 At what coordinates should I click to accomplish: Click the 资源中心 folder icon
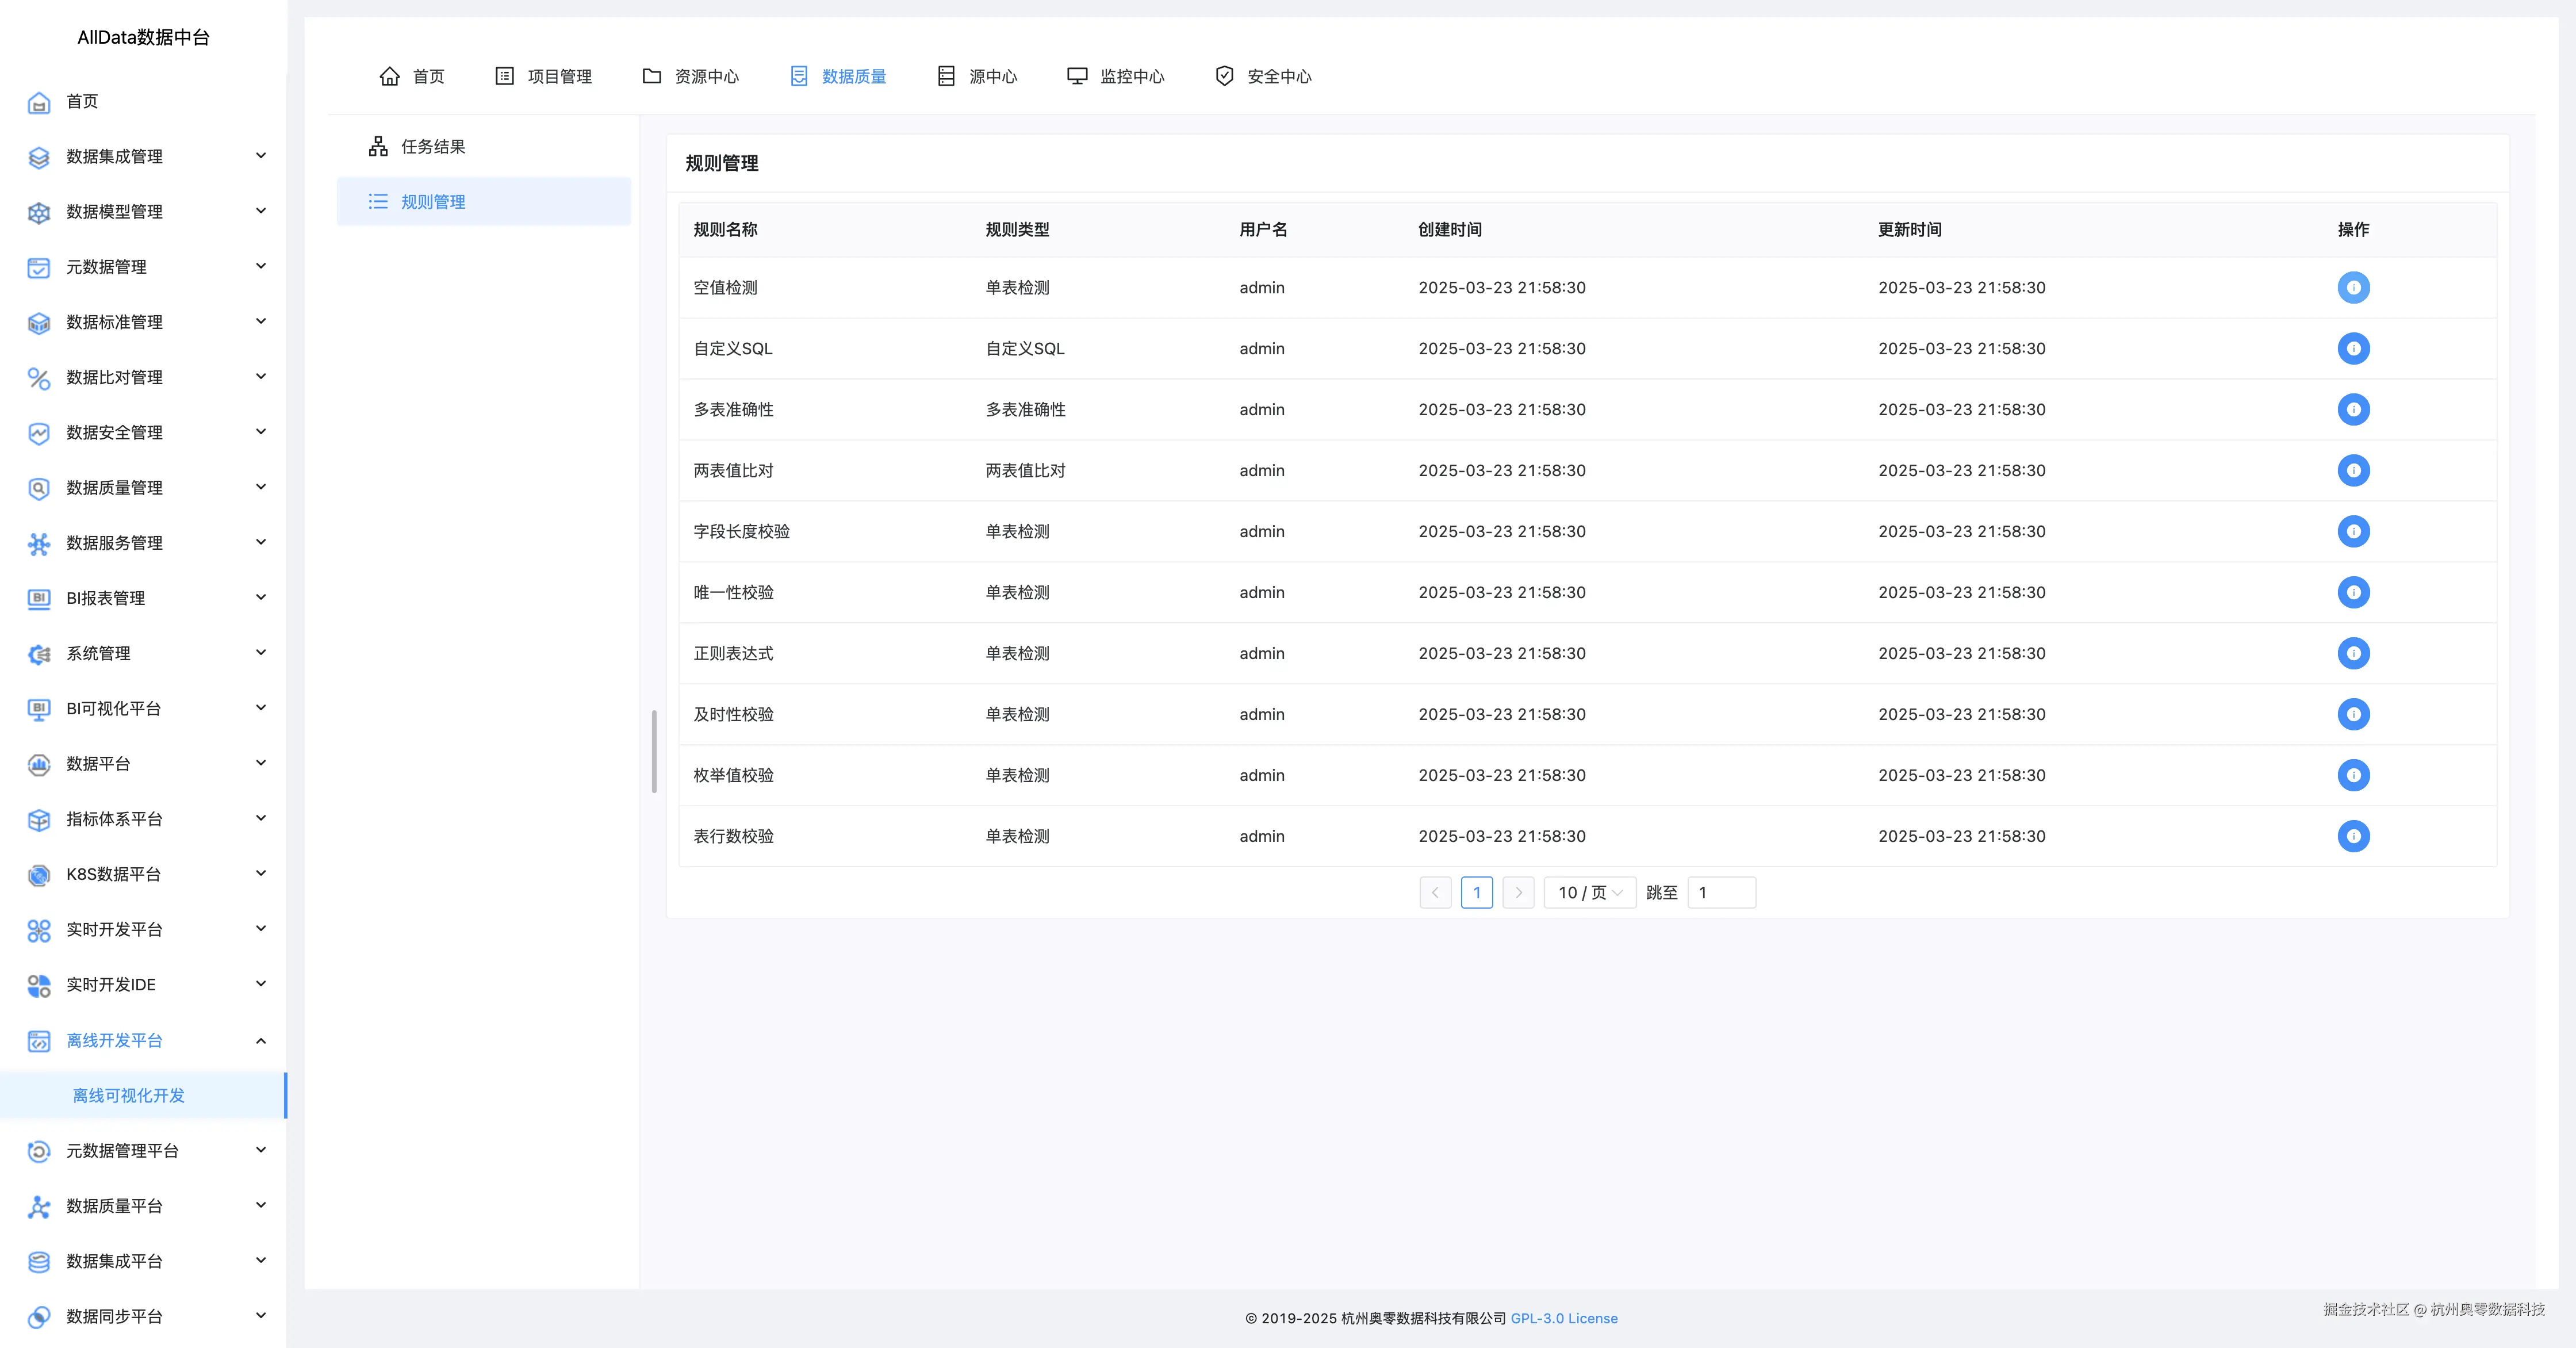(x=652, y=76)
